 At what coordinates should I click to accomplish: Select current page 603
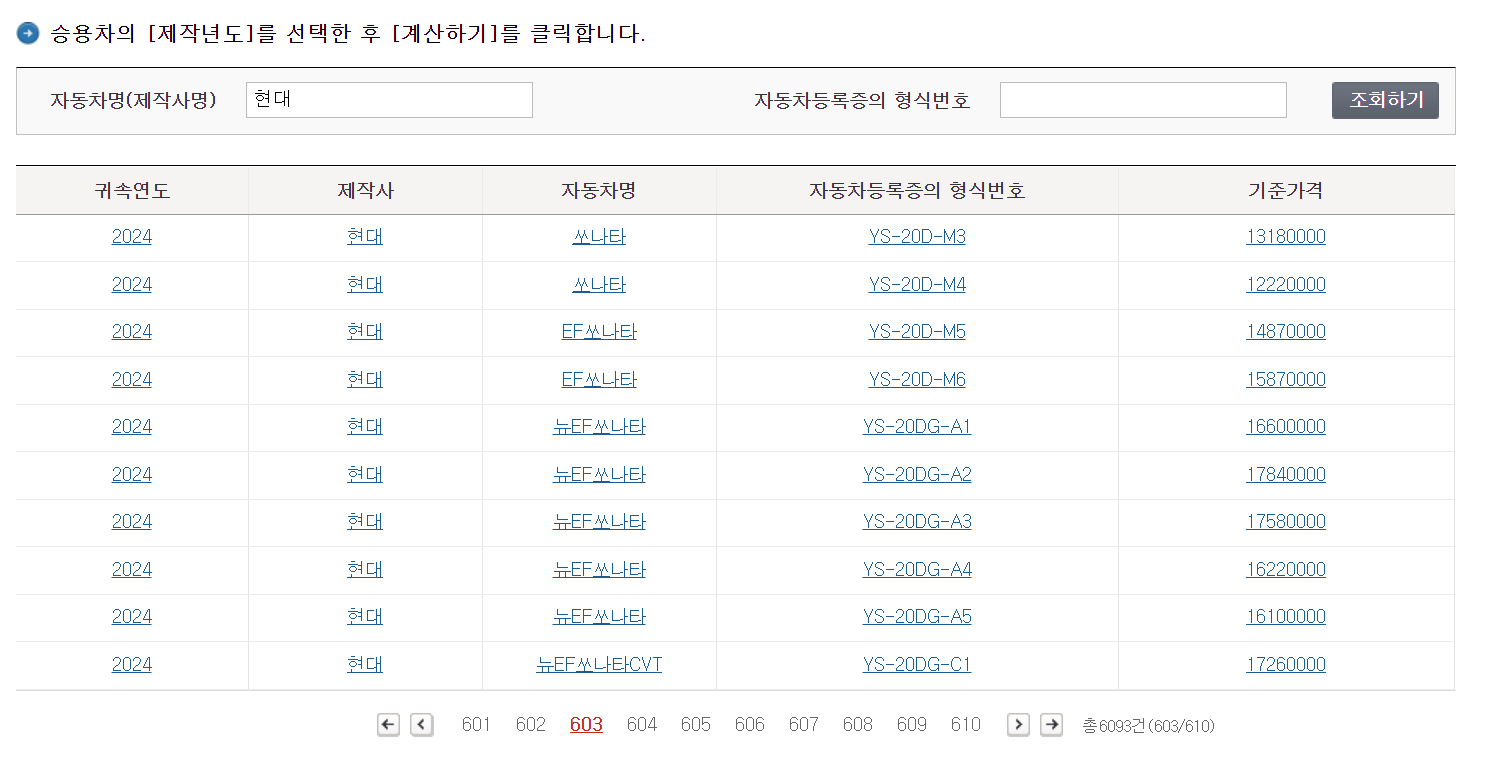586,725
